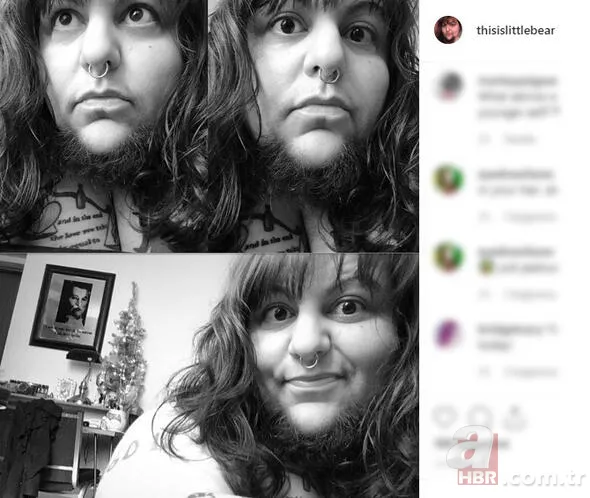
Task: Share the post using the share icon
Action: [x=514, y=416]
